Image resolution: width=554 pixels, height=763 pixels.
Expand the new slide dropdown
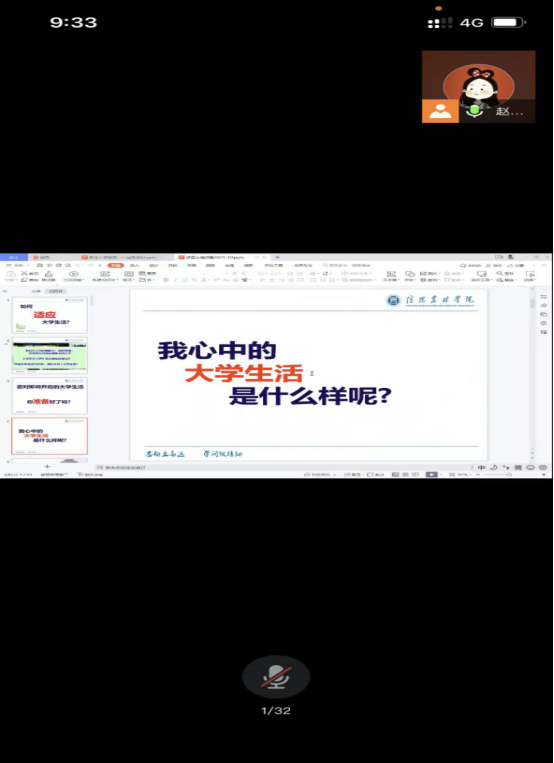pos(105,280)
